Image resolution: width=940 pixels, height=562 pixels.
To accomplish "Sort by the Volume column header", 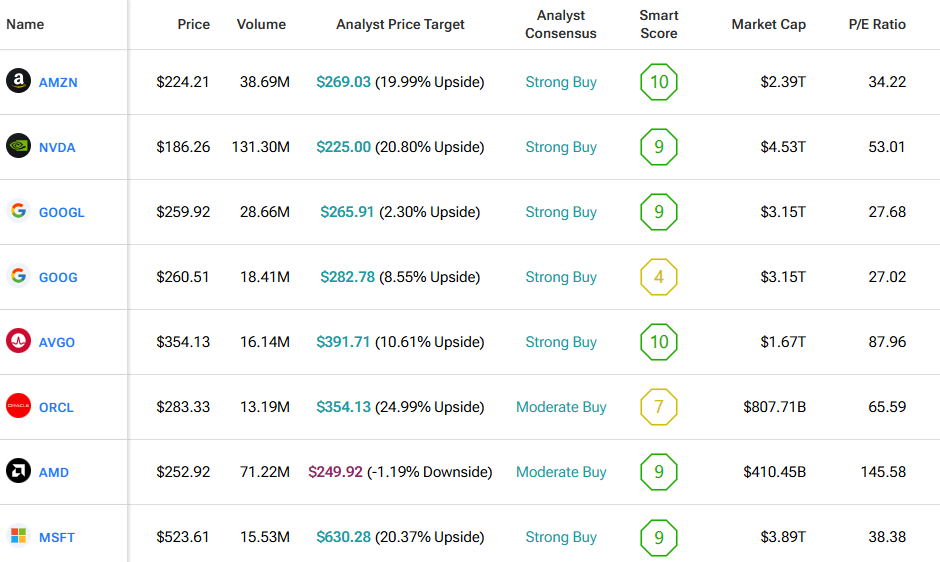I will tap(261, 24).
